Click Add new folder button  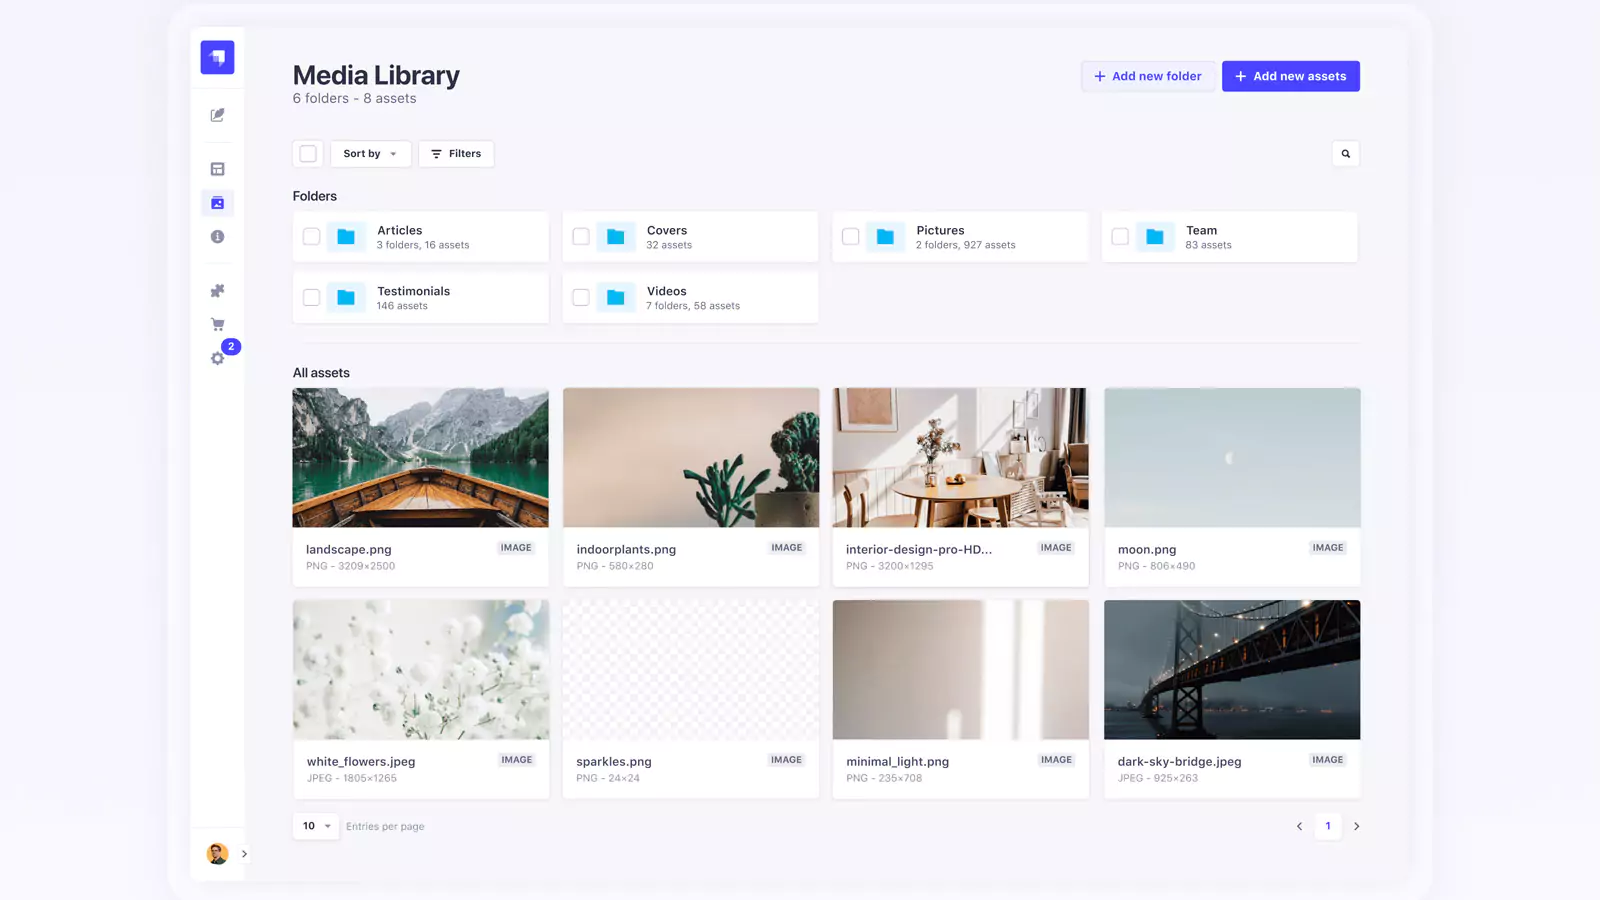1148,76
